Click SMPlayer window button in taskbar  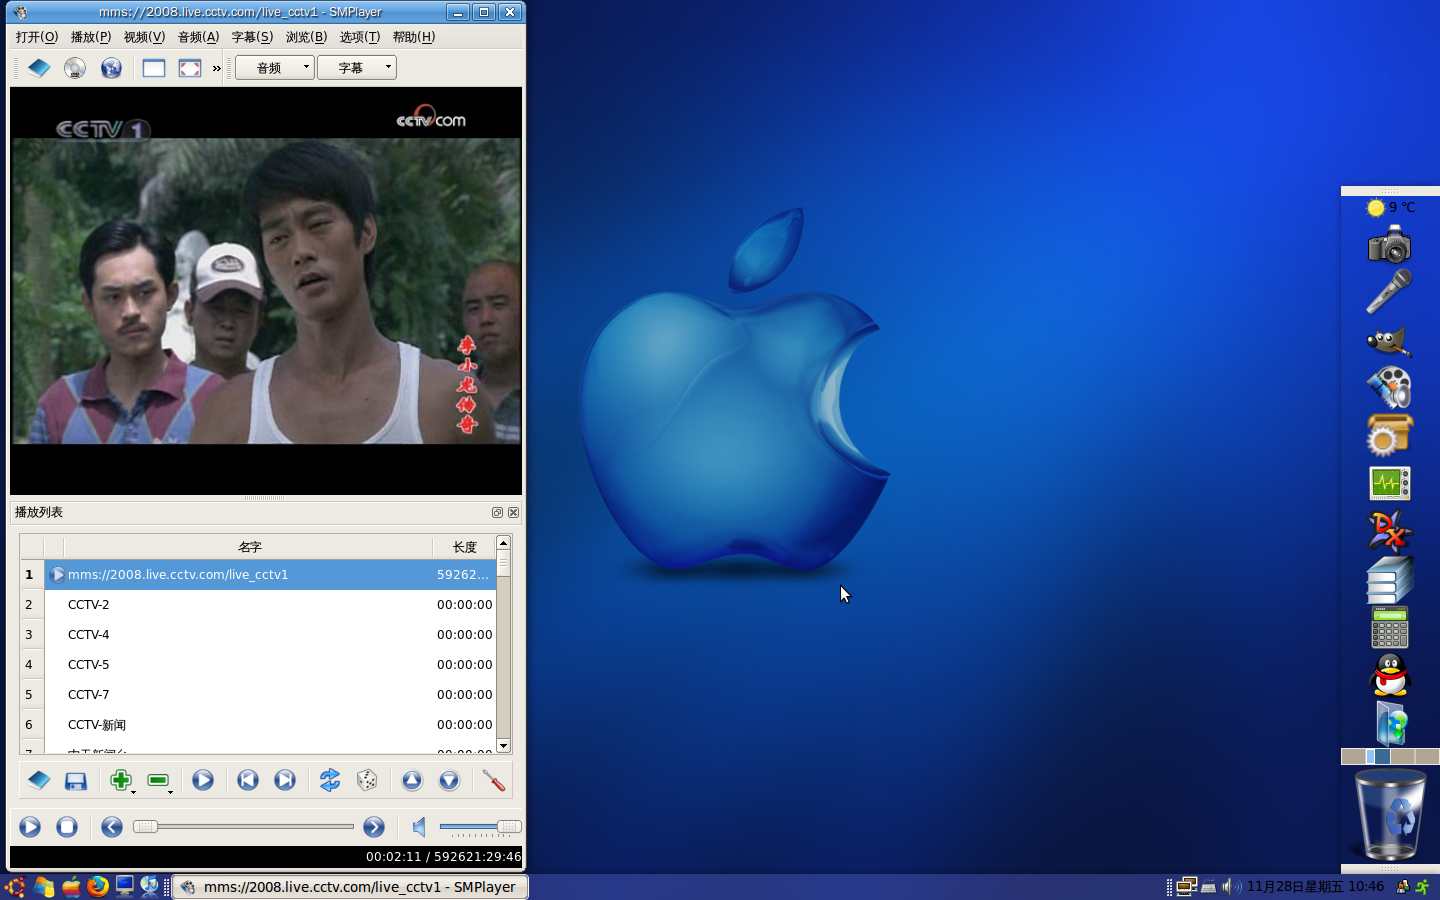(350, 887)
